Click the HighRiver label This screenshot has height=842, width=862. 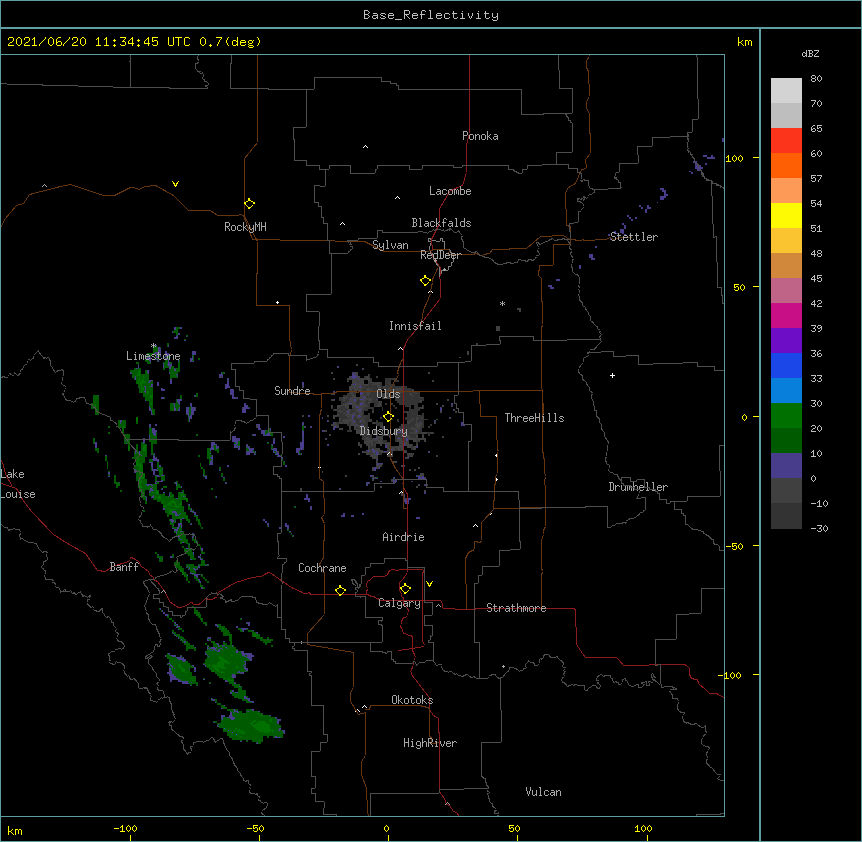point(430,743)
